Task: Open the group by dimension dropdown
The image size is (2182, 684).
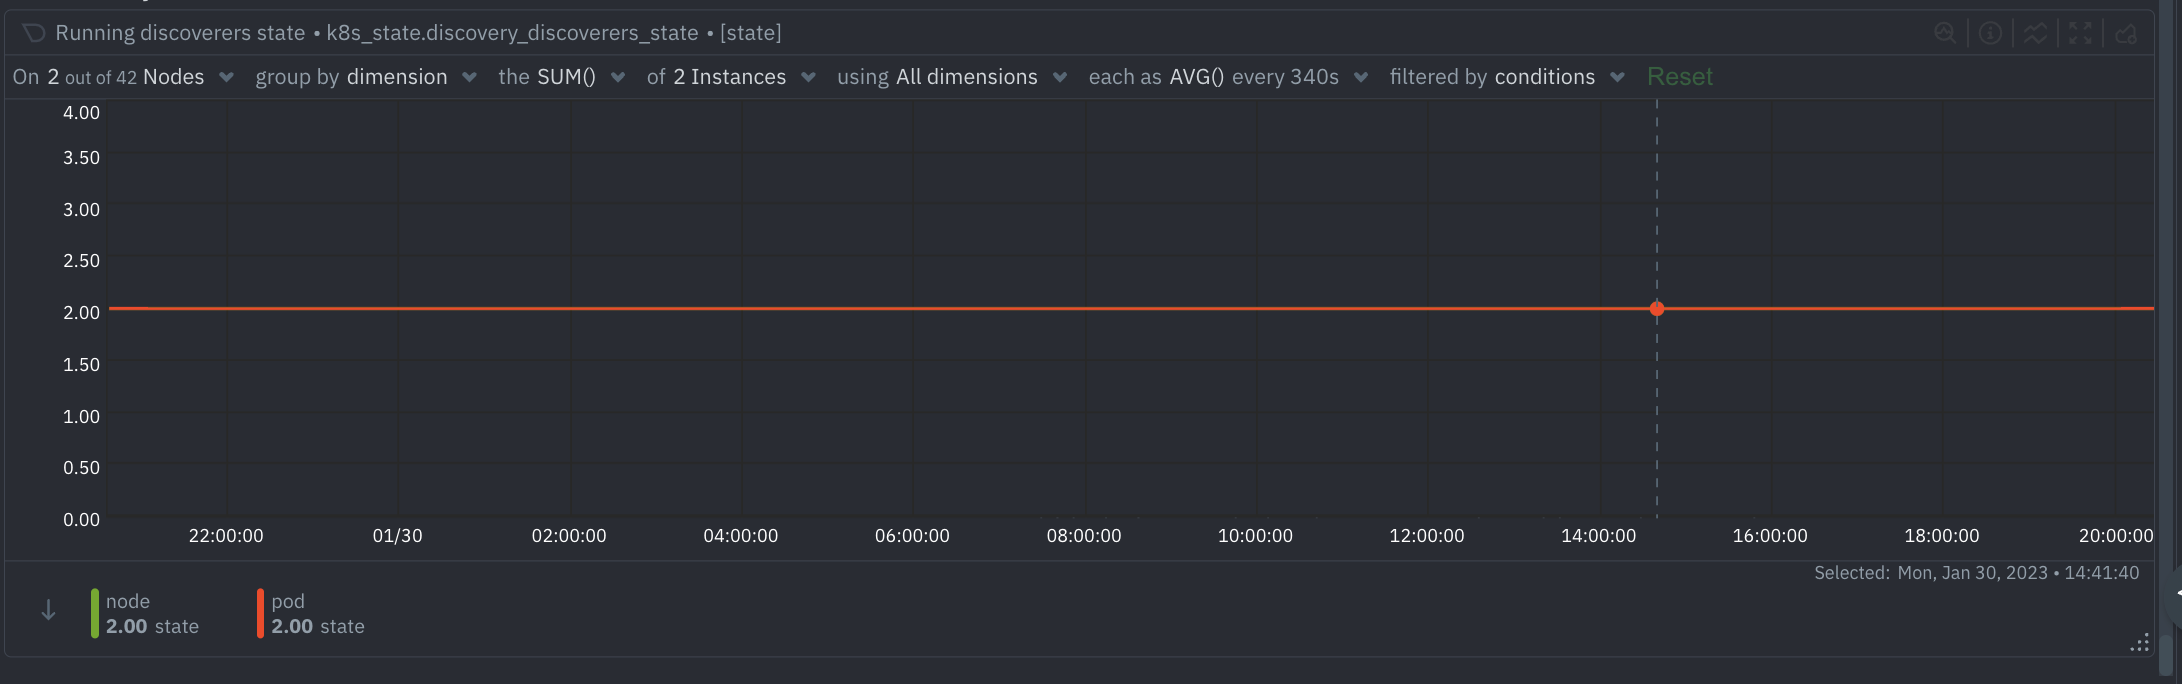Action: [x=365, y=77]
